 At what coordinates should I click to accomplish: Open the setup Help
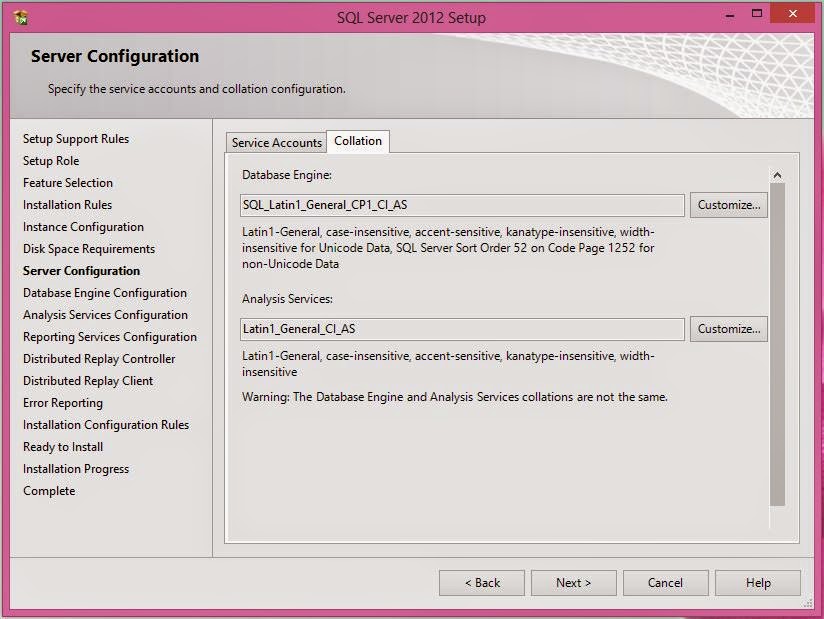point(757,582)
